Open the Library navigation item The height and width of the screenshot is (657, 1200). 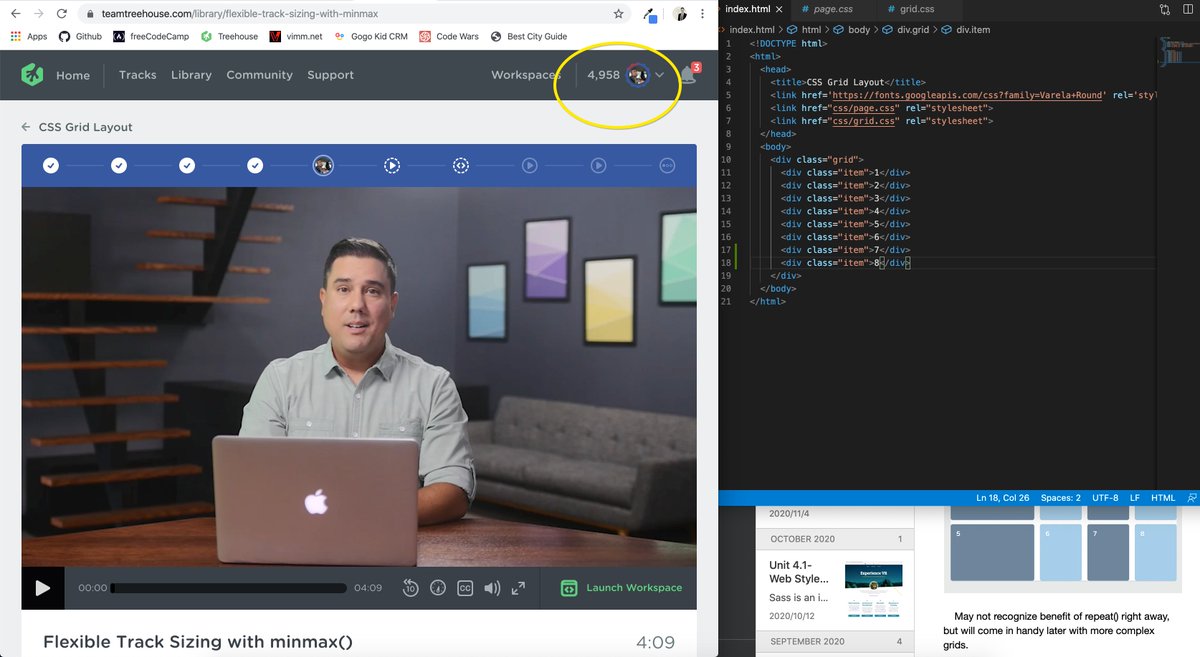pyautogui.click(x=191, y=75)
